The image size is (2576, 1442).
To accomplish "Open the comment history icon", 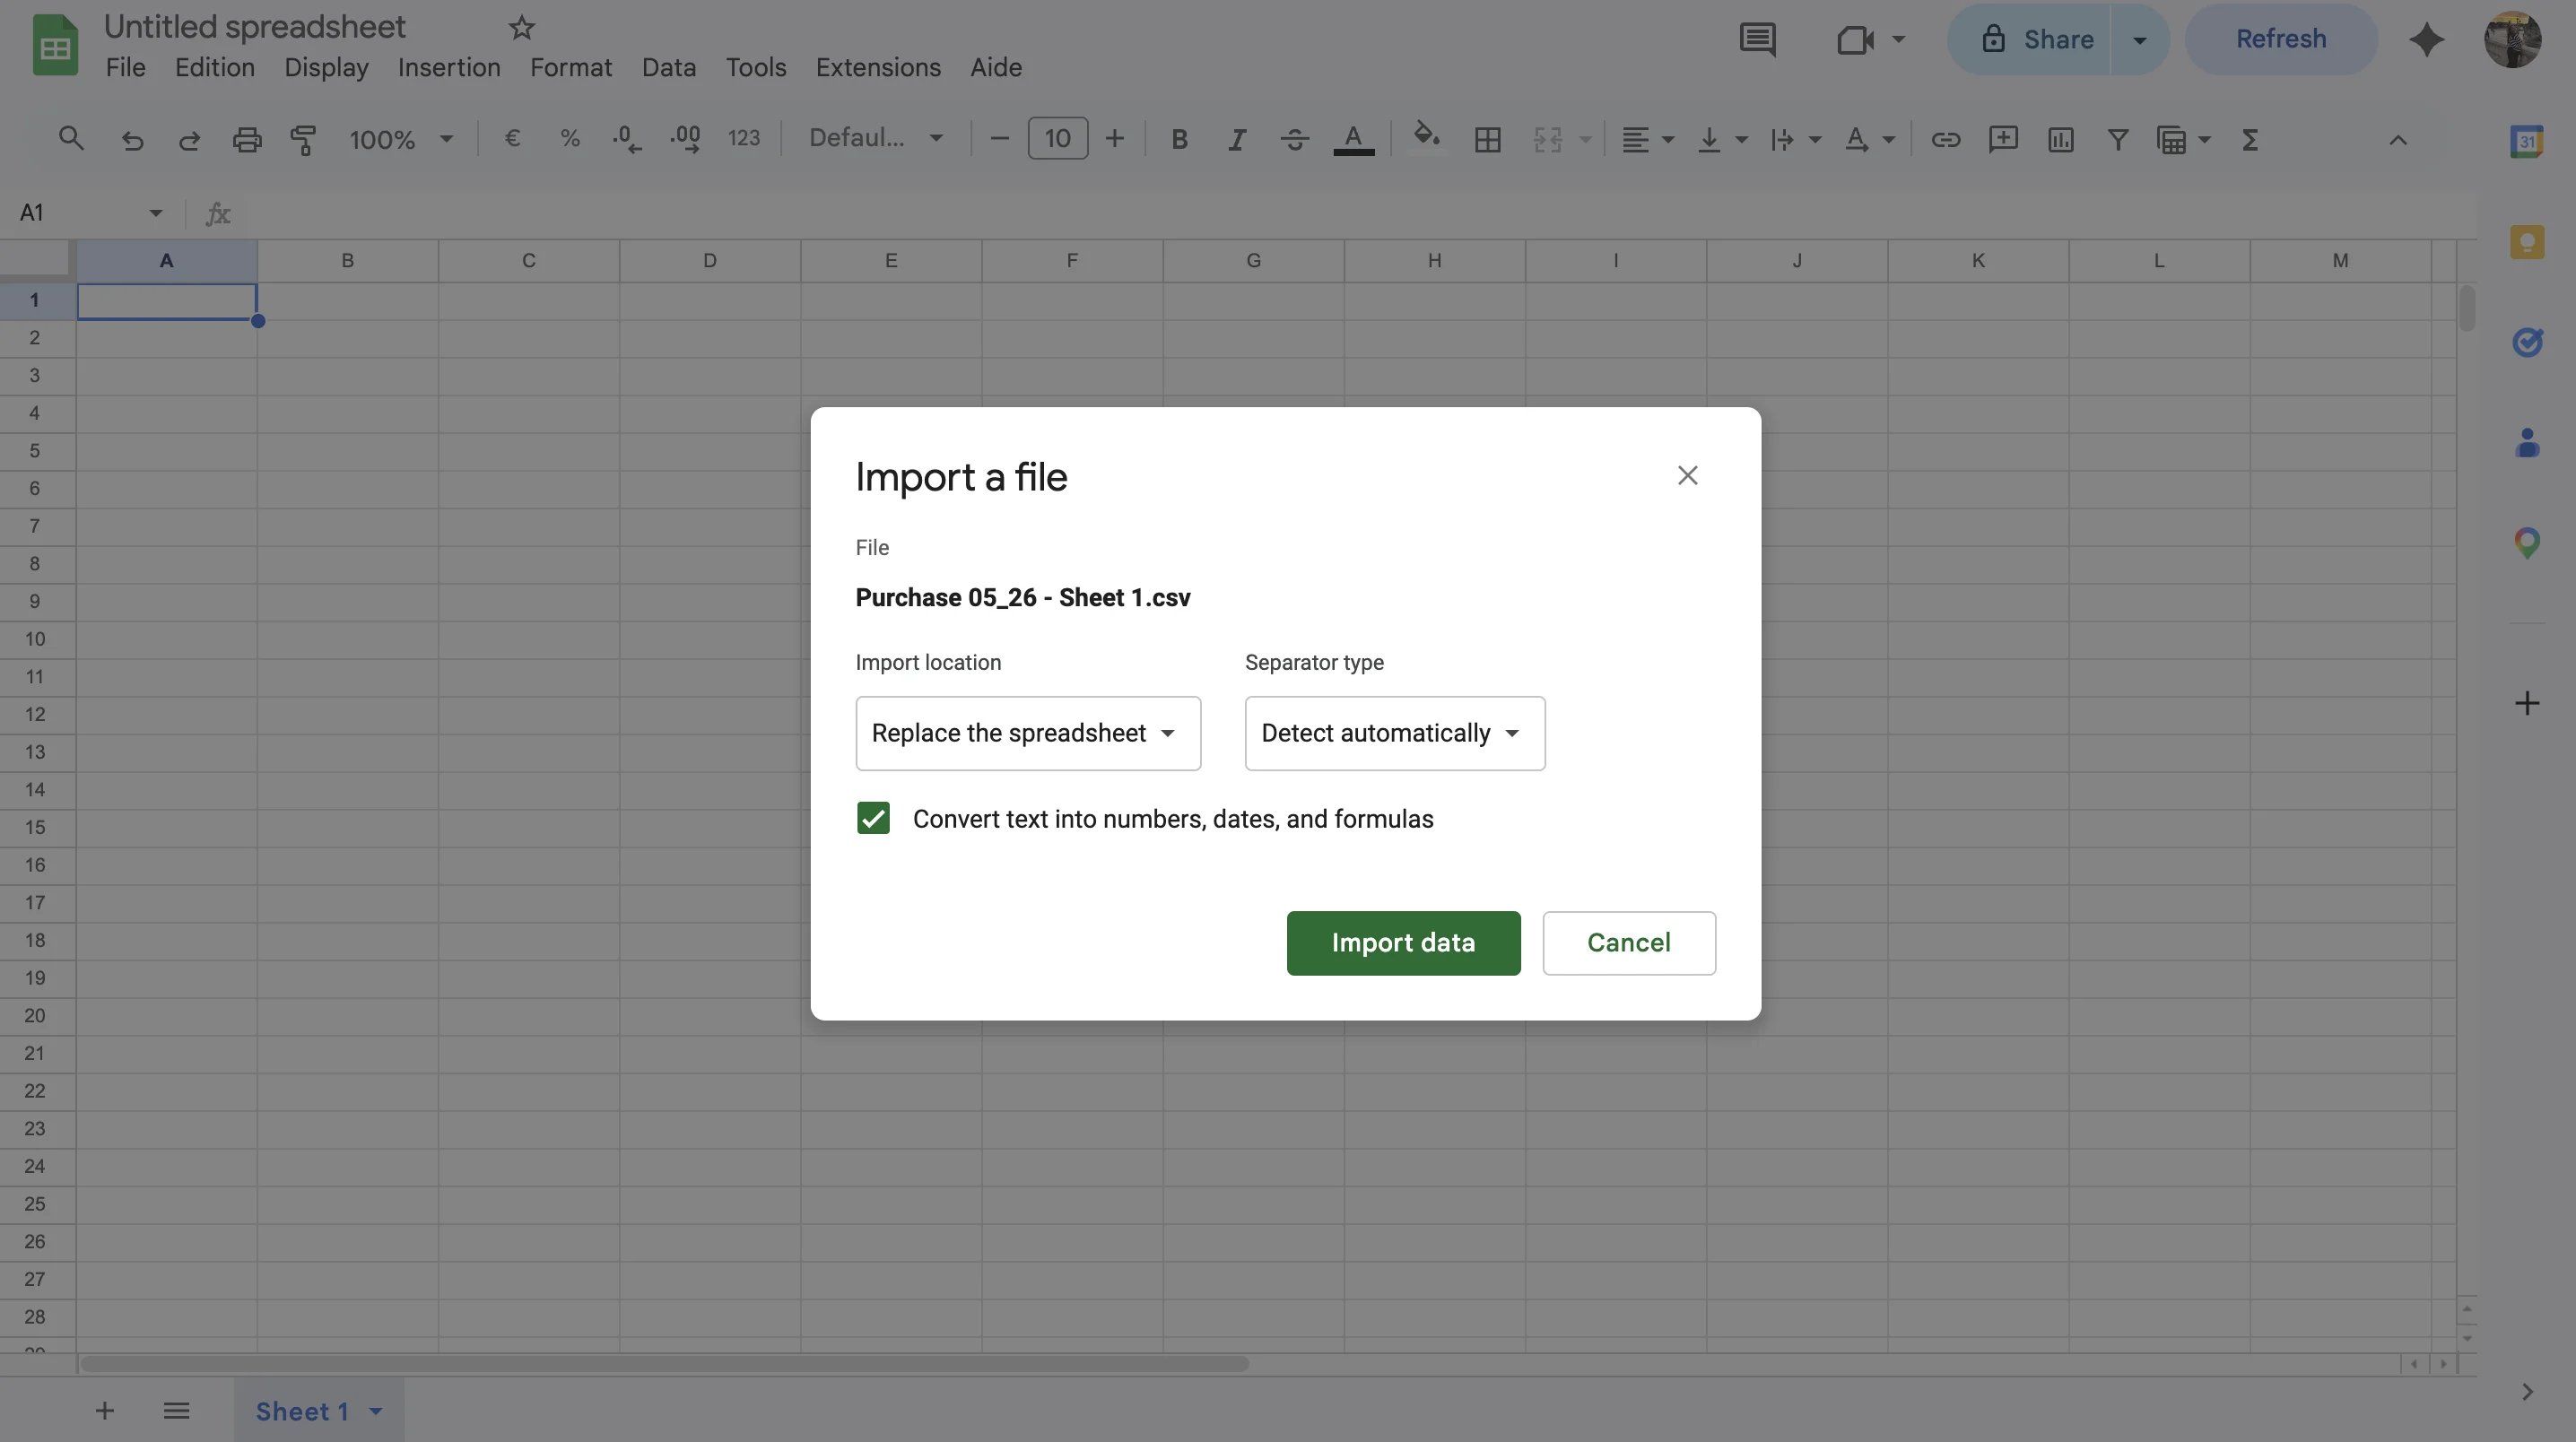I will [1758, 40].
